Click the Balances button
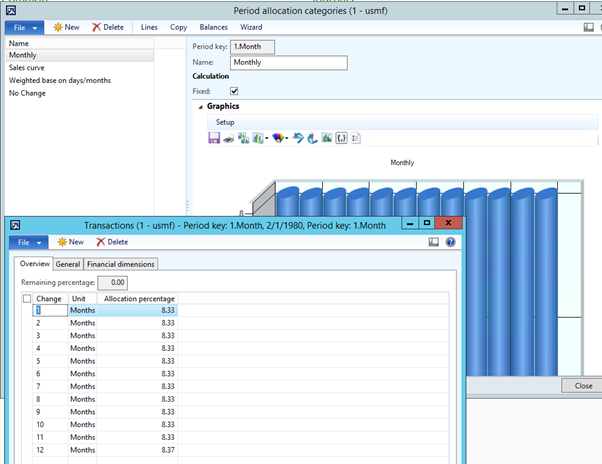The image size is (602, 464). (213, 27)
